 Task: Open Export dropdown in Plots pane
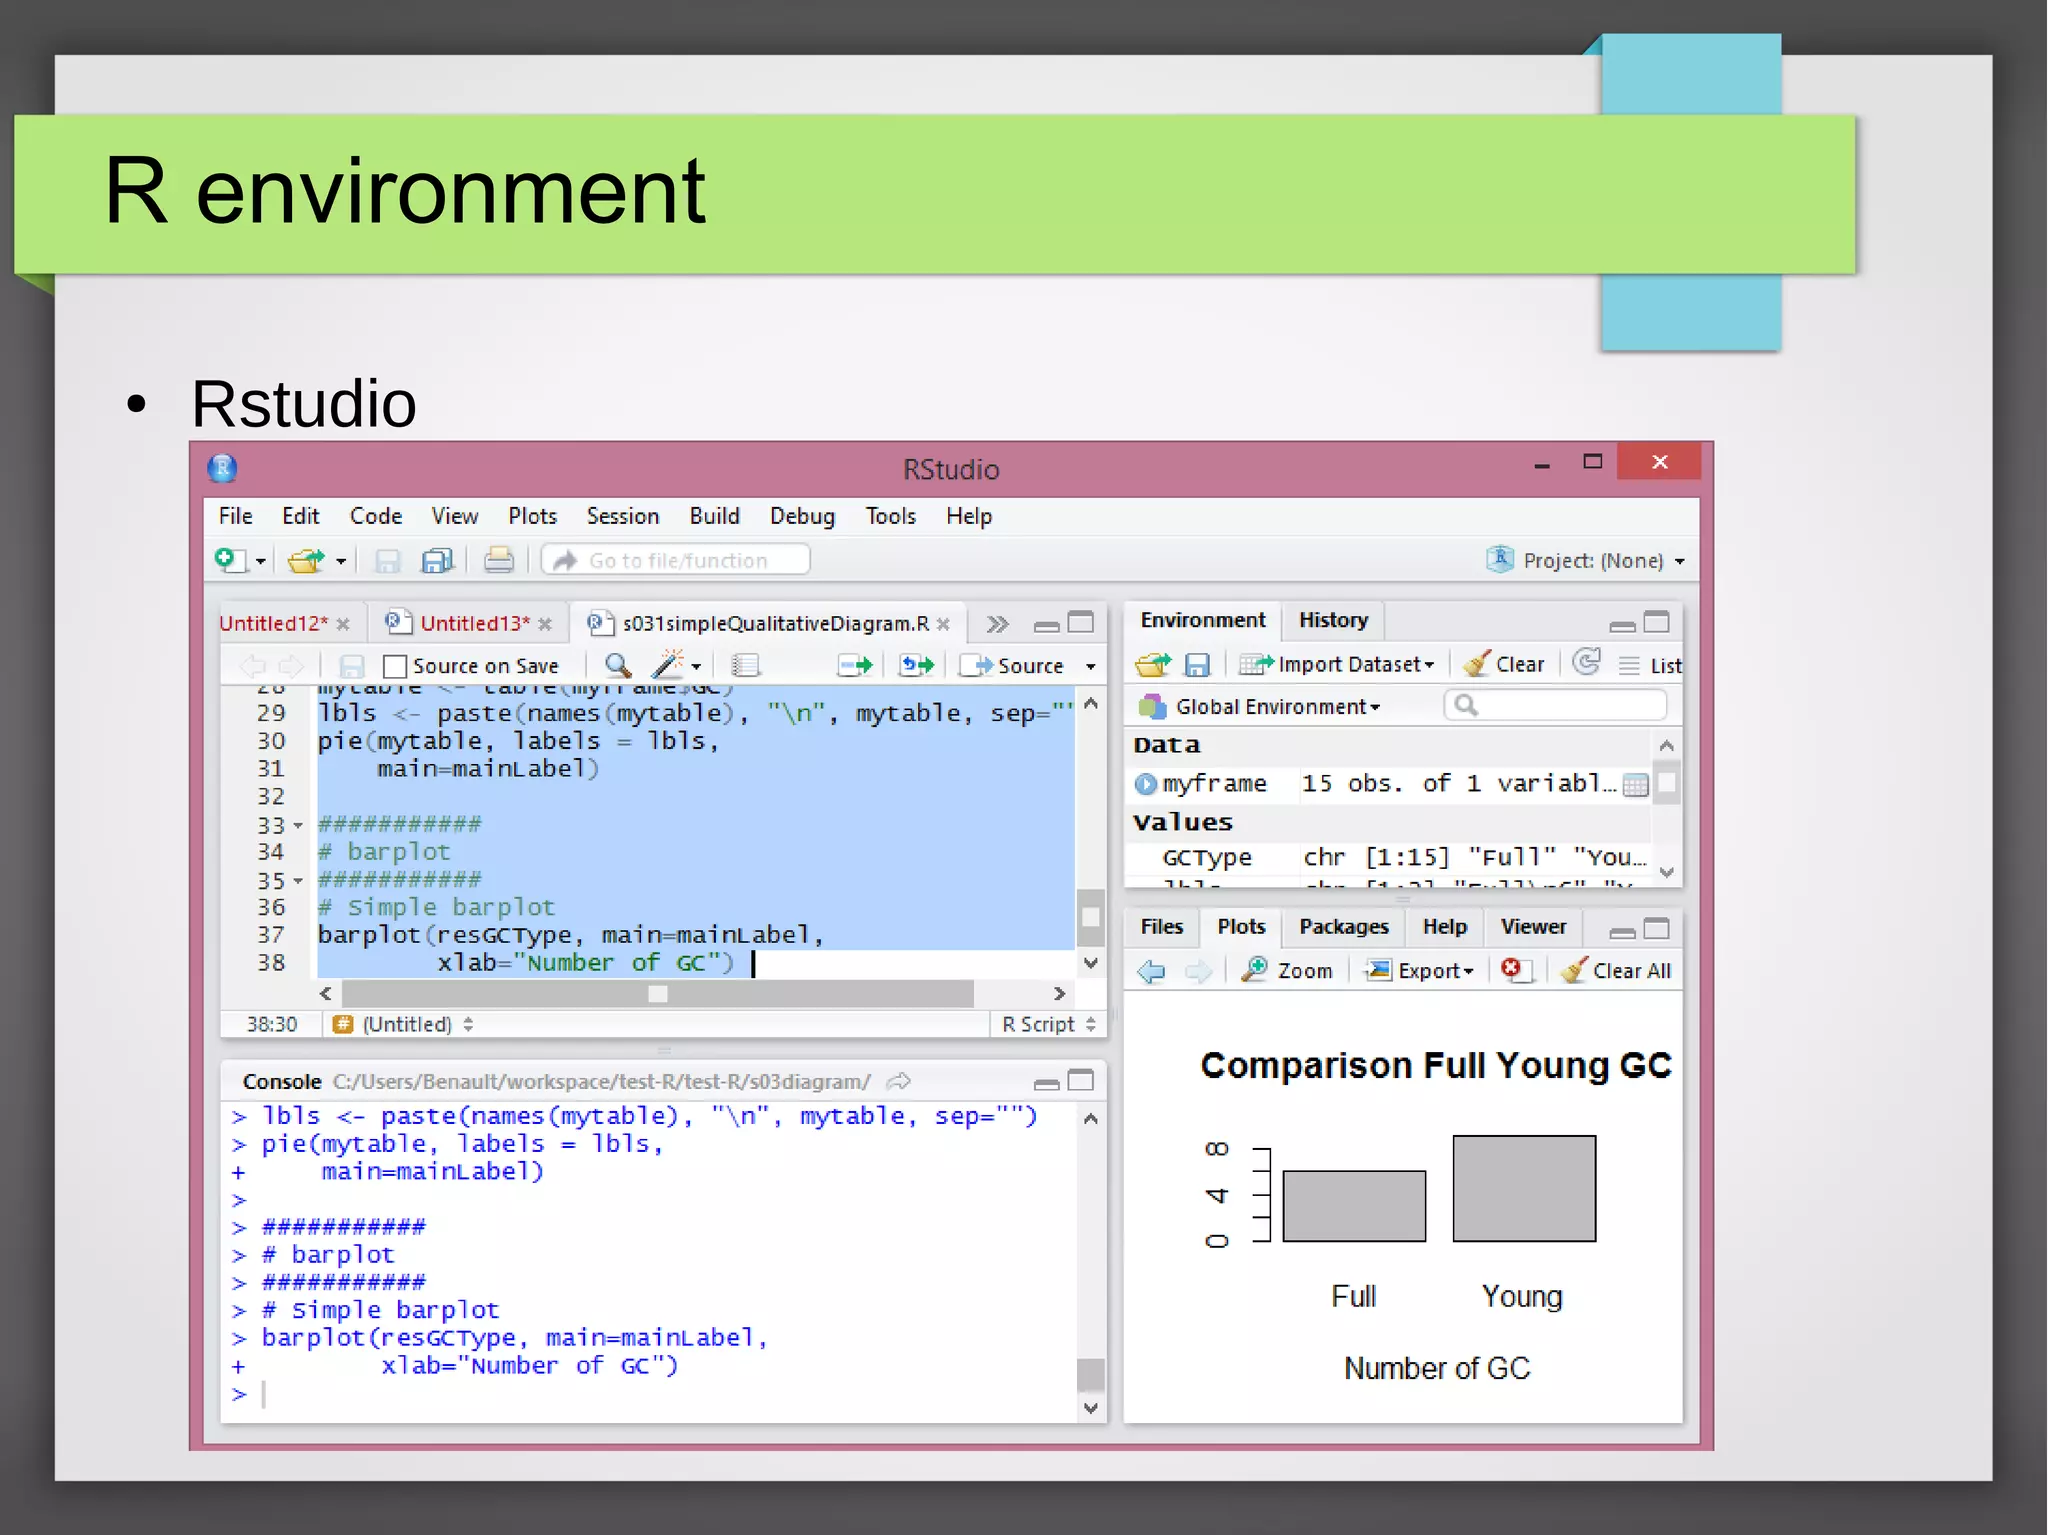click(x=1421, y=971)
